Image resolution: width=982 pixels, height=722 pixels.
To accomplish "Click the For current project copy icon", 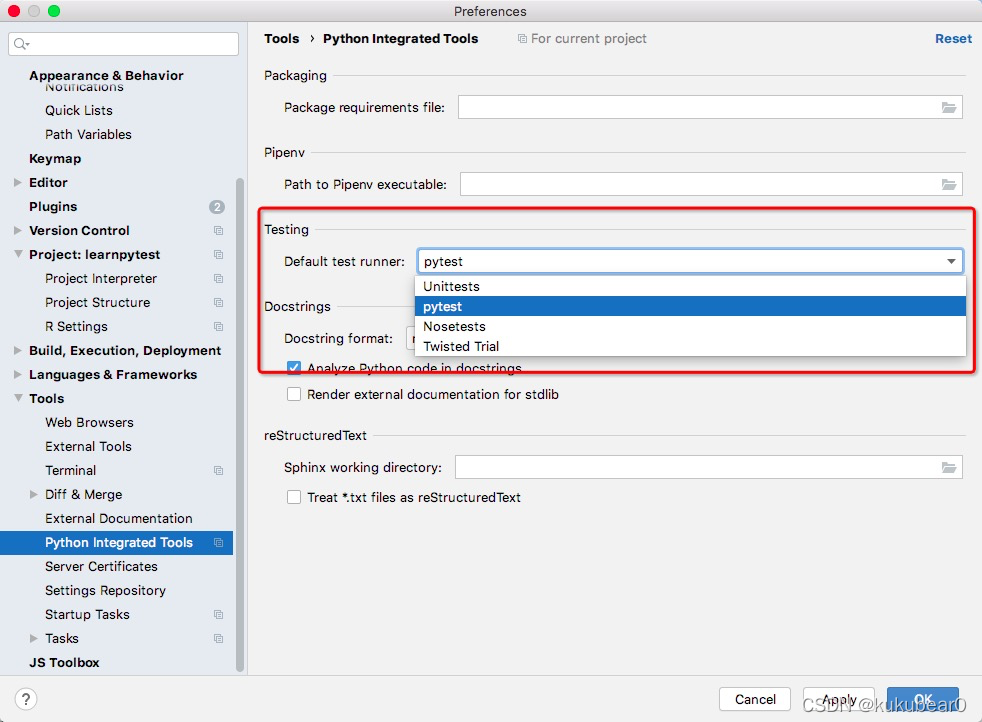I will [x=522, y=39].
